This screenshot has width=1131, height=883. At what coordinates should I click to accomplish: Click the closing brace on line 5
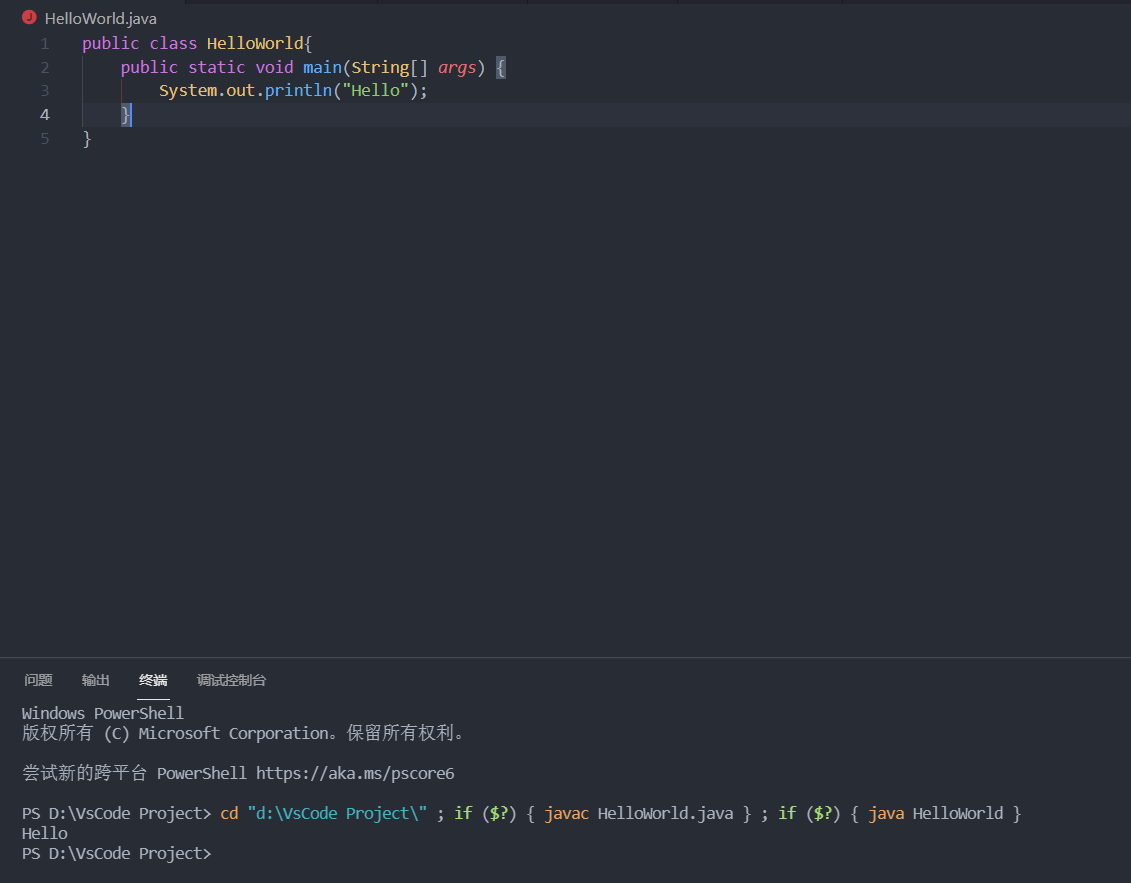coord(87,139)
